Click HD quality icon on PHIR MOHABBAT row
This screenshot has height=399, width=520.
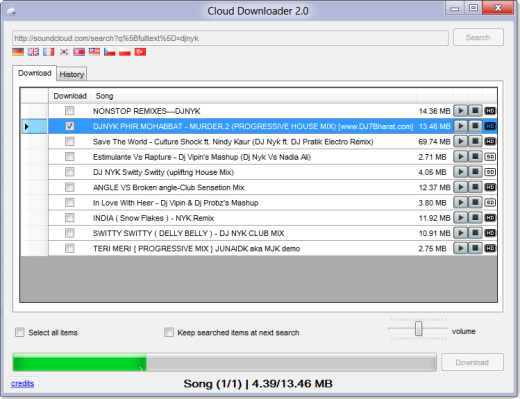point(490,126)
